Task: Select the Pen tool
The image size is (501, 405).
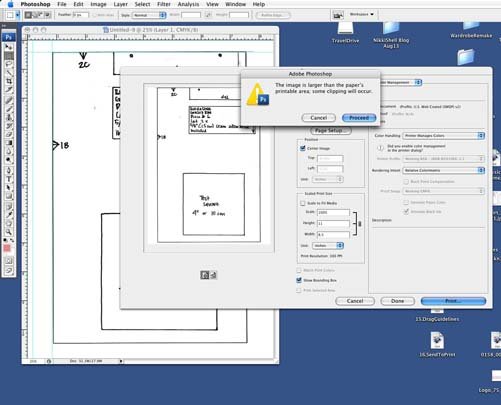Action: 9,171
